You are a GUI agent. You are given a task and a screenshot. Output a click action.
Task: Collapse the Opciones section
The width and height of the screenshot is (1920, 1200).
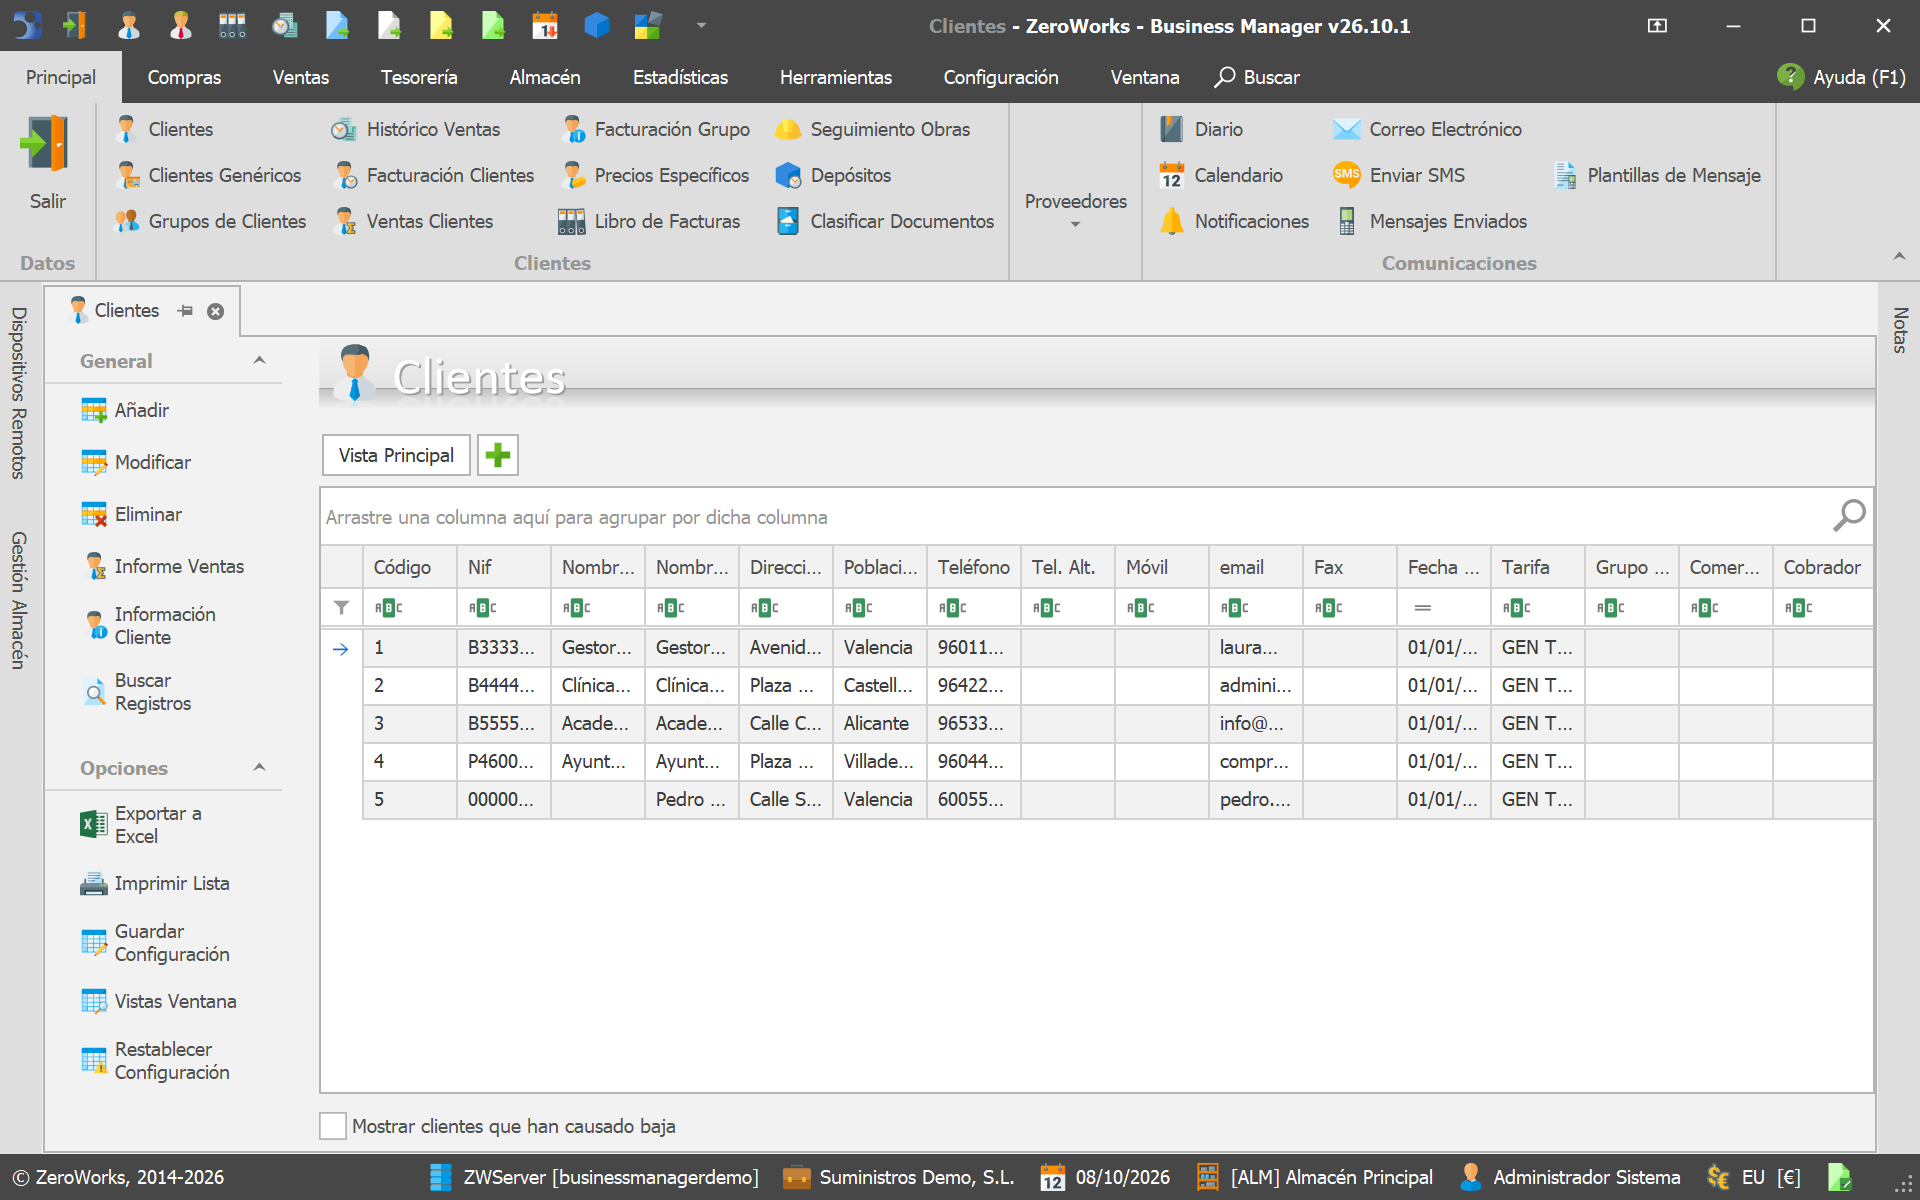[259, 768]
